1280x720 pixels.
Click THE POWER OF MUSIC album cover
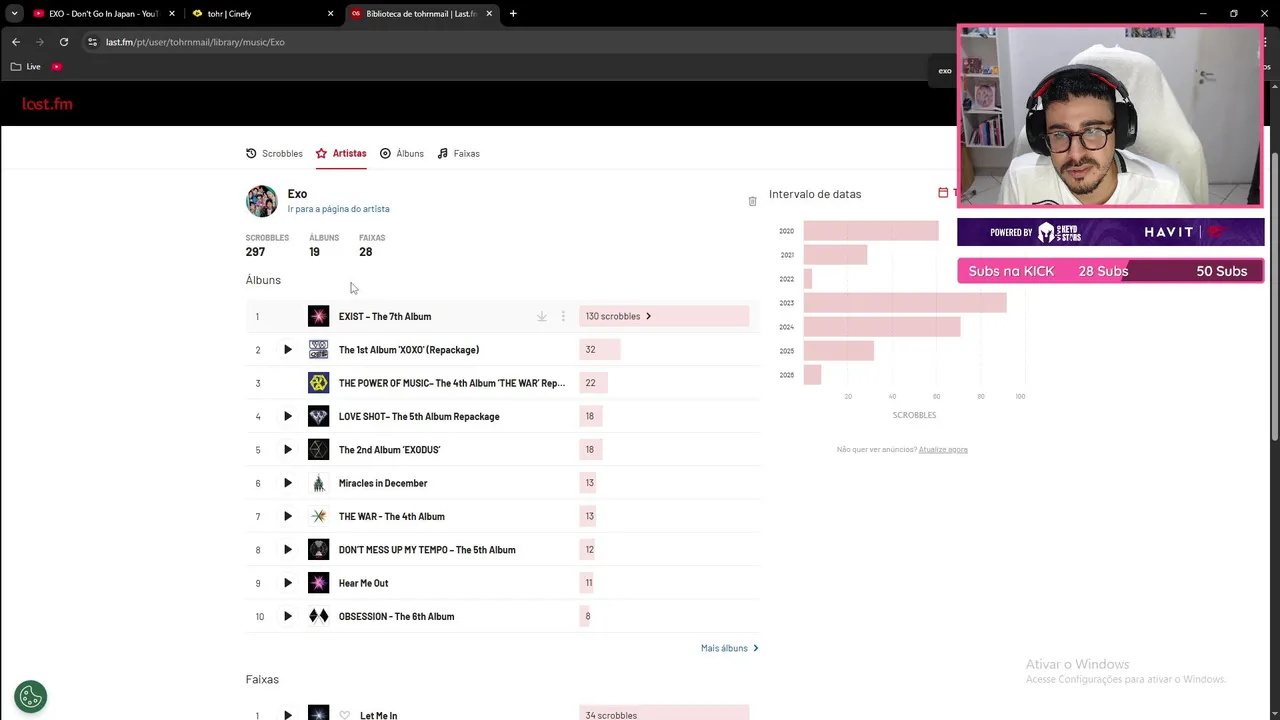(318, 383)
